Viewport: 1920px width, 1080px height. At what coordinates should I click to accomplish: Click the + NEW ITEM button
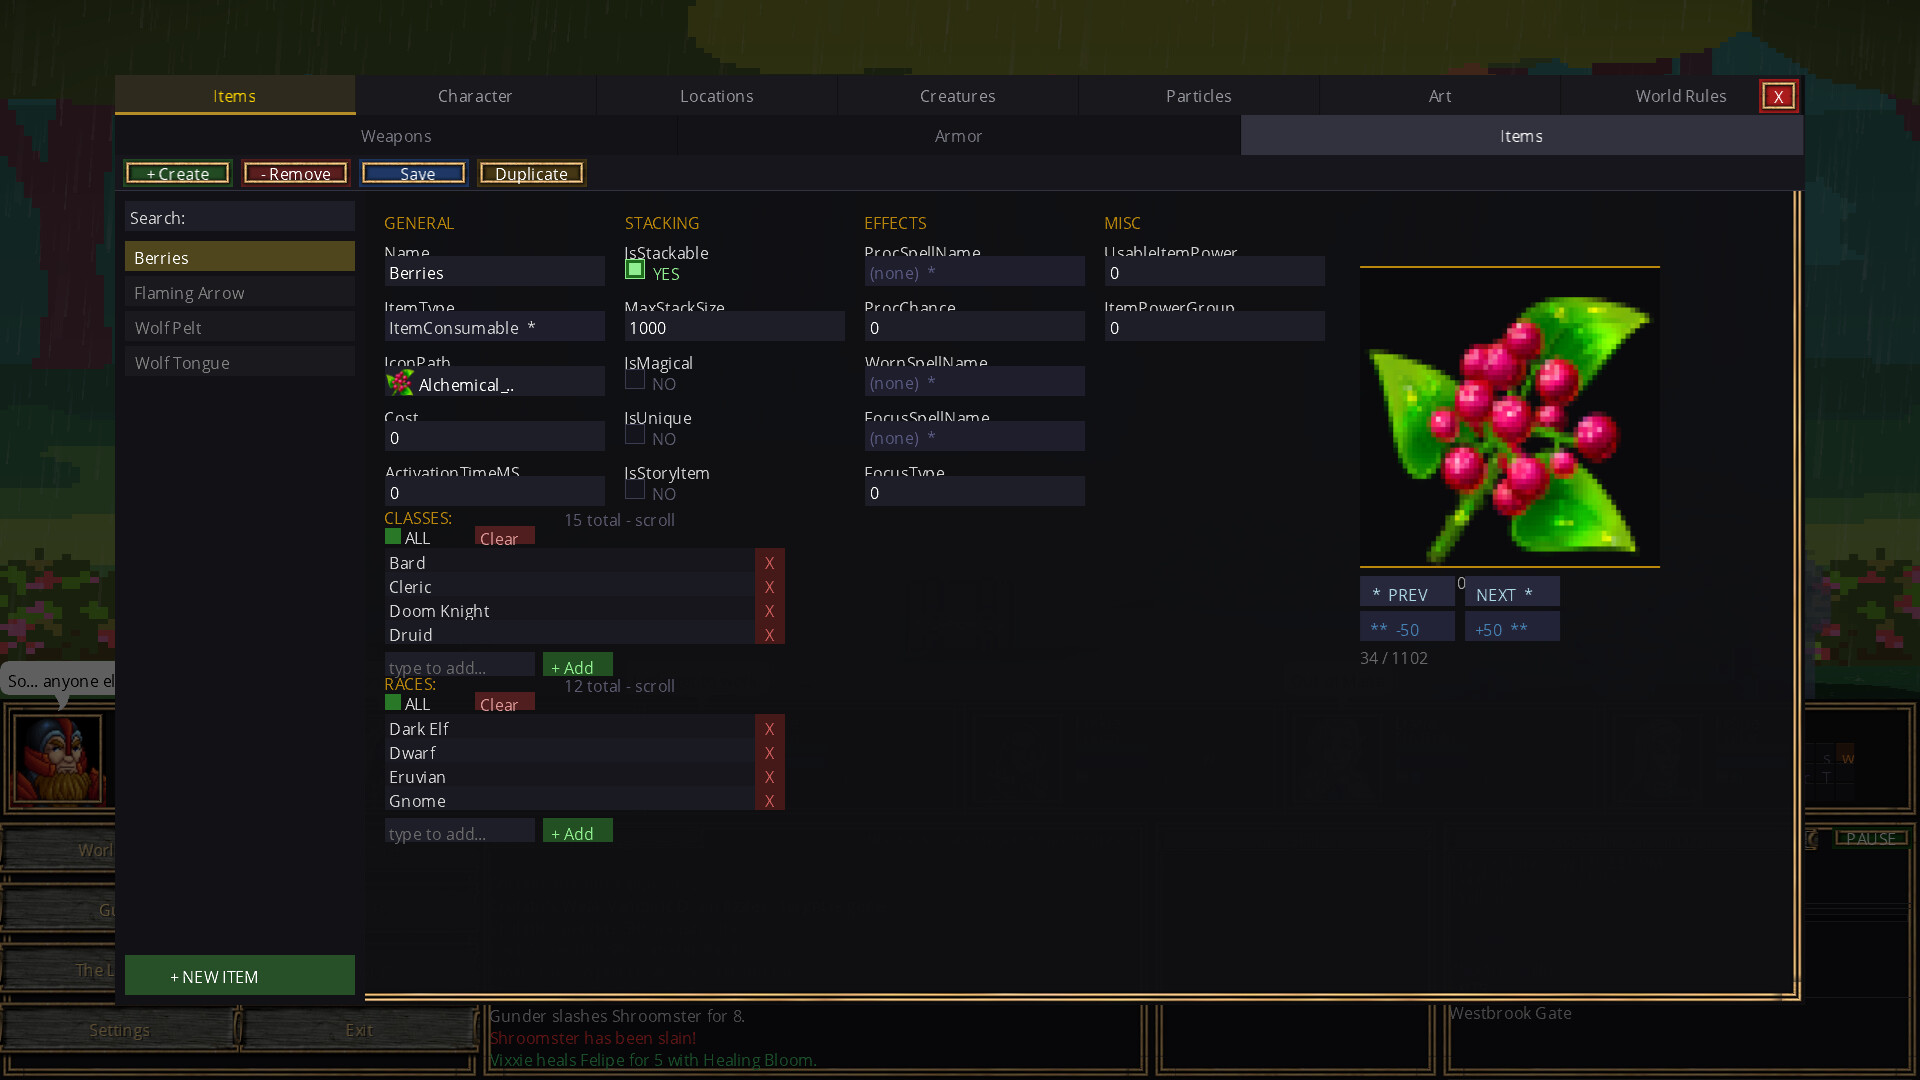point(240,976)
